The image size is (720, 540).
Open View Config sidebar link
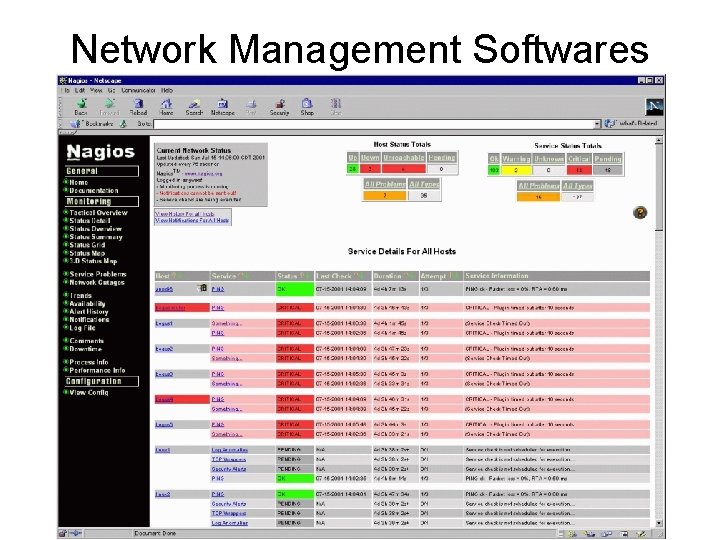click(89, 393)
